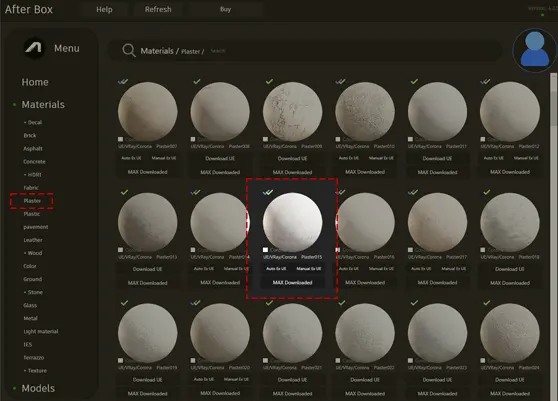Screen dimensions: 558x401
Task: Go to Home in the sidebar
Action: coord(35,82)
